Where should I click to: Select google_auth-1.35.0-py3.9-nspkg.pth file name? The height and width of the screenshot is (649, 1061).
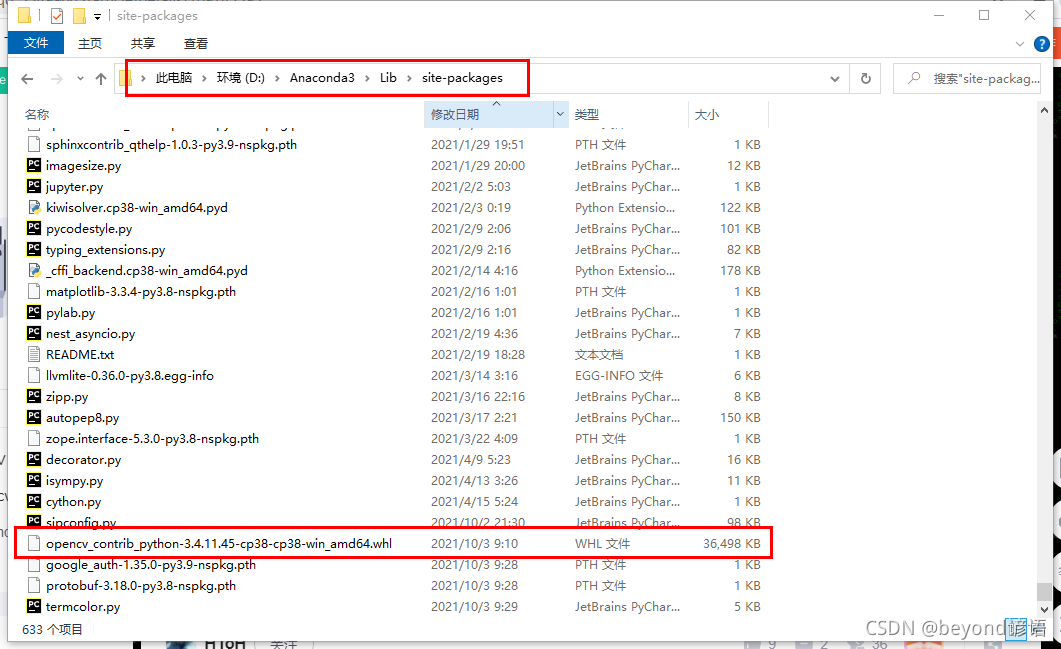click(150, 564)
